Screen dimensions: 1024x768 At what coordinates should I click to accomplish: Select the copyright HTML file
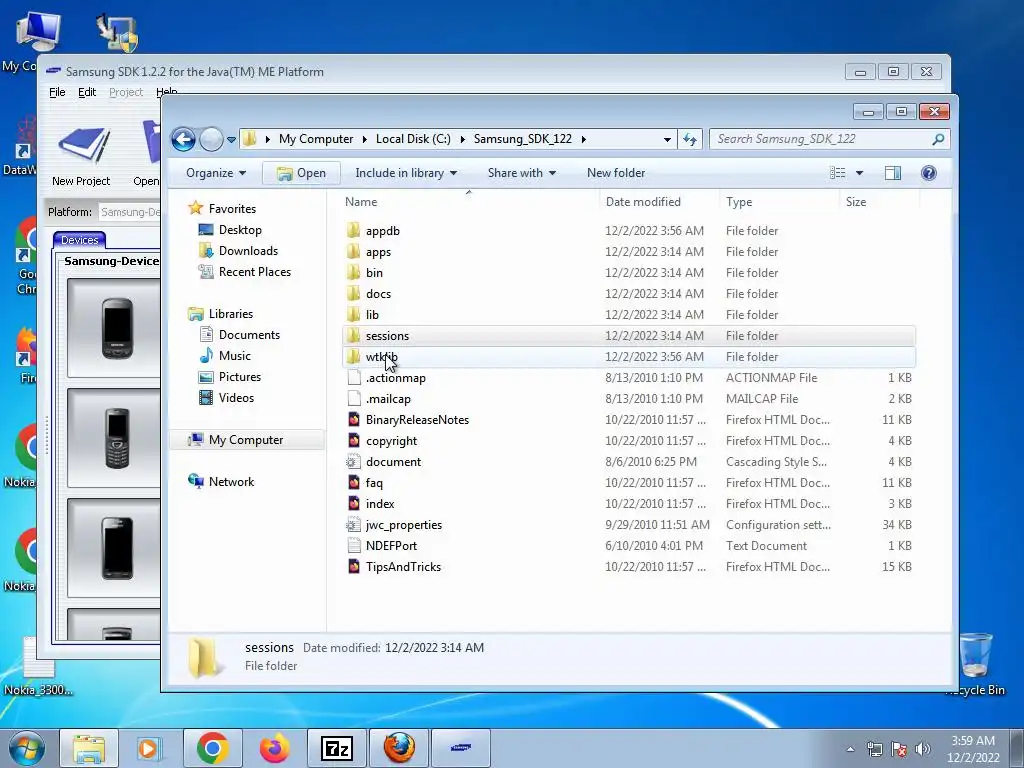628,441
